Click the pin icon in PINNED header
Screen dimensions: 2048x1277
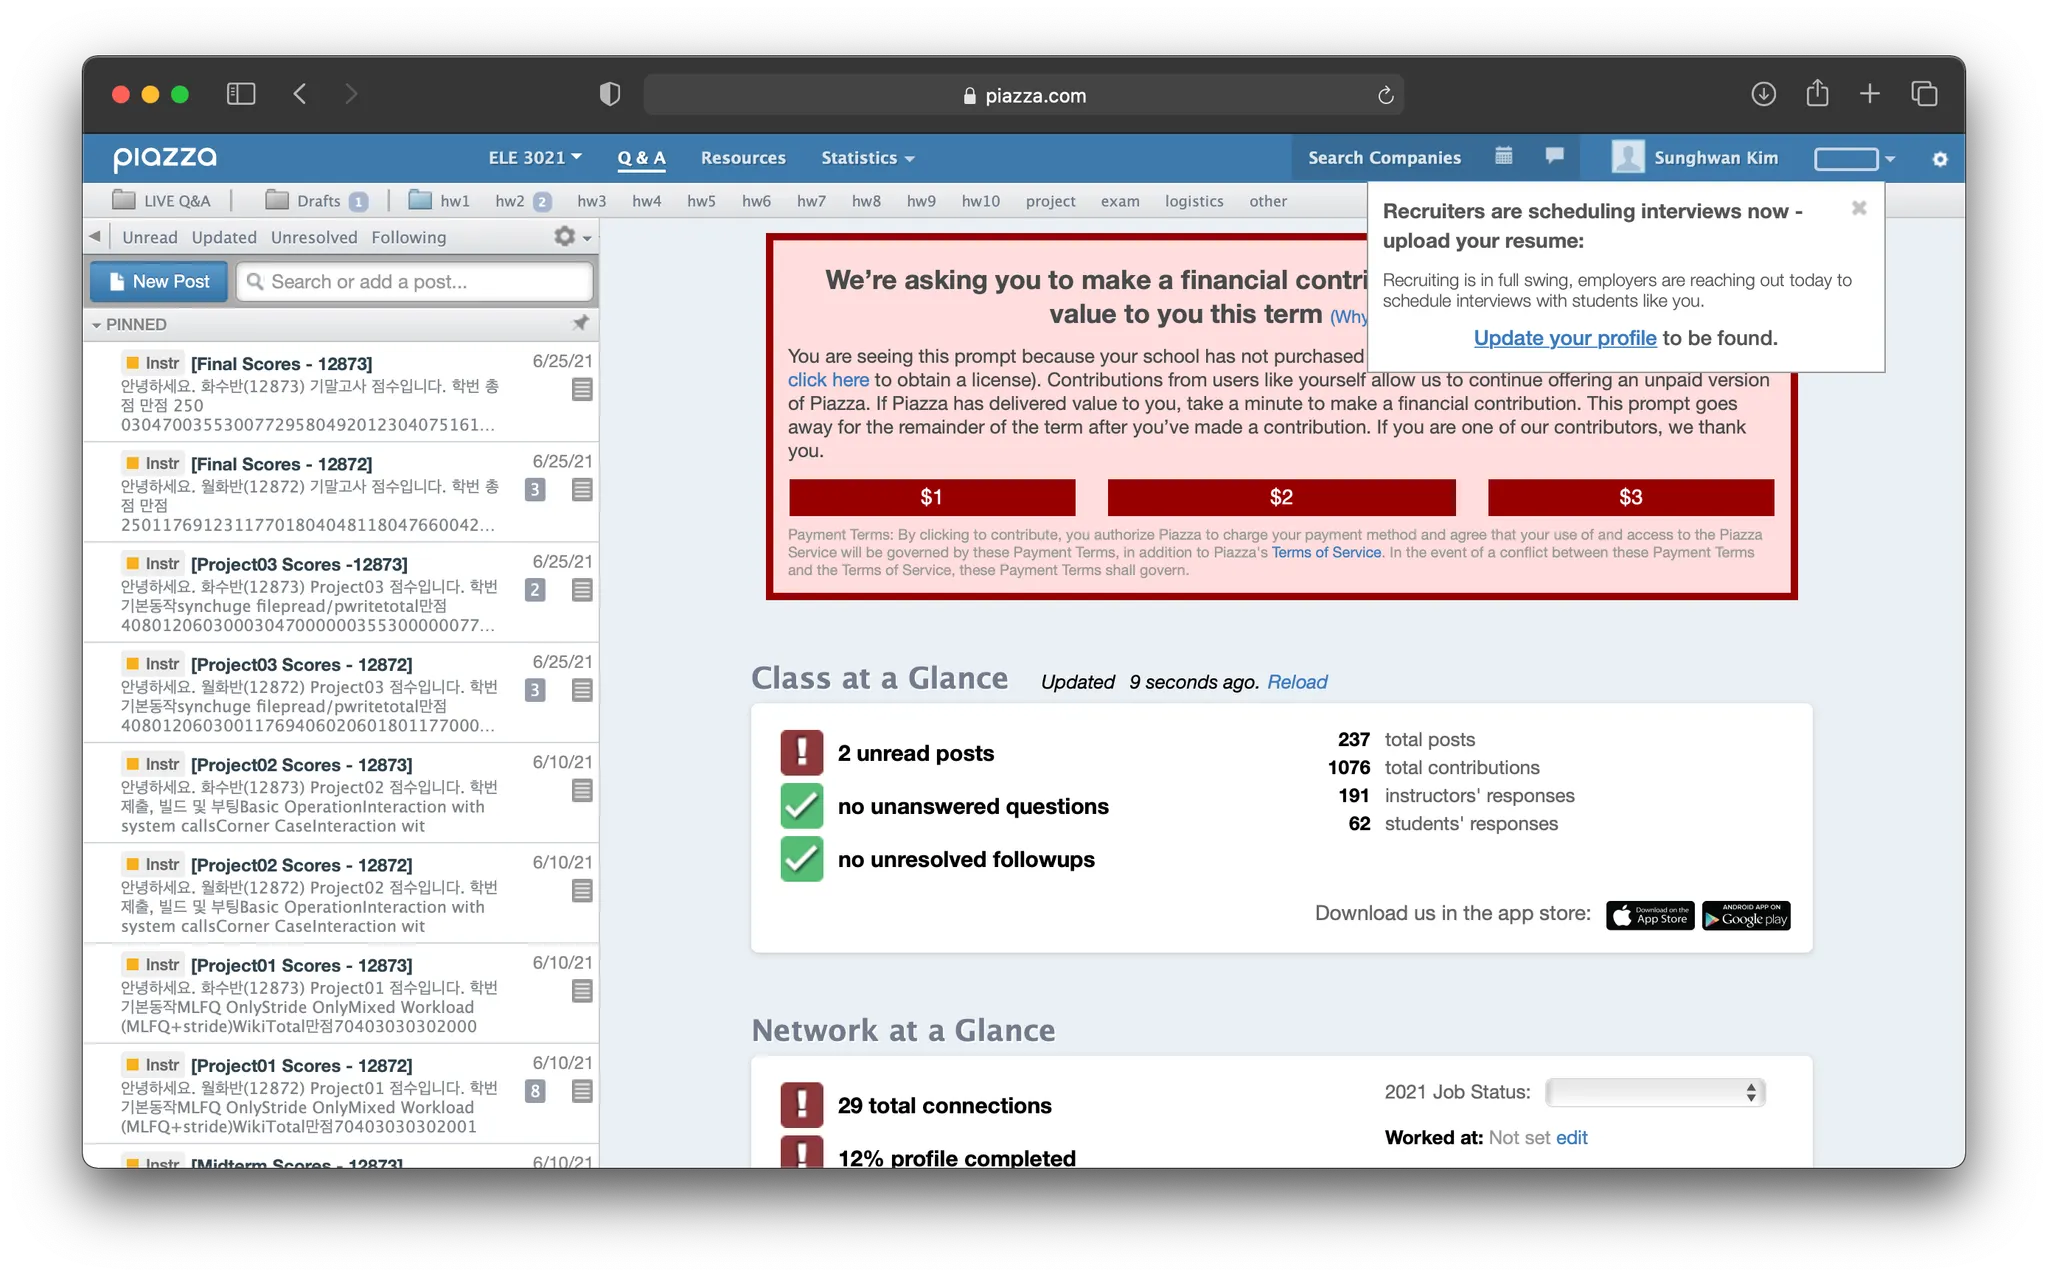coord(580,323)
